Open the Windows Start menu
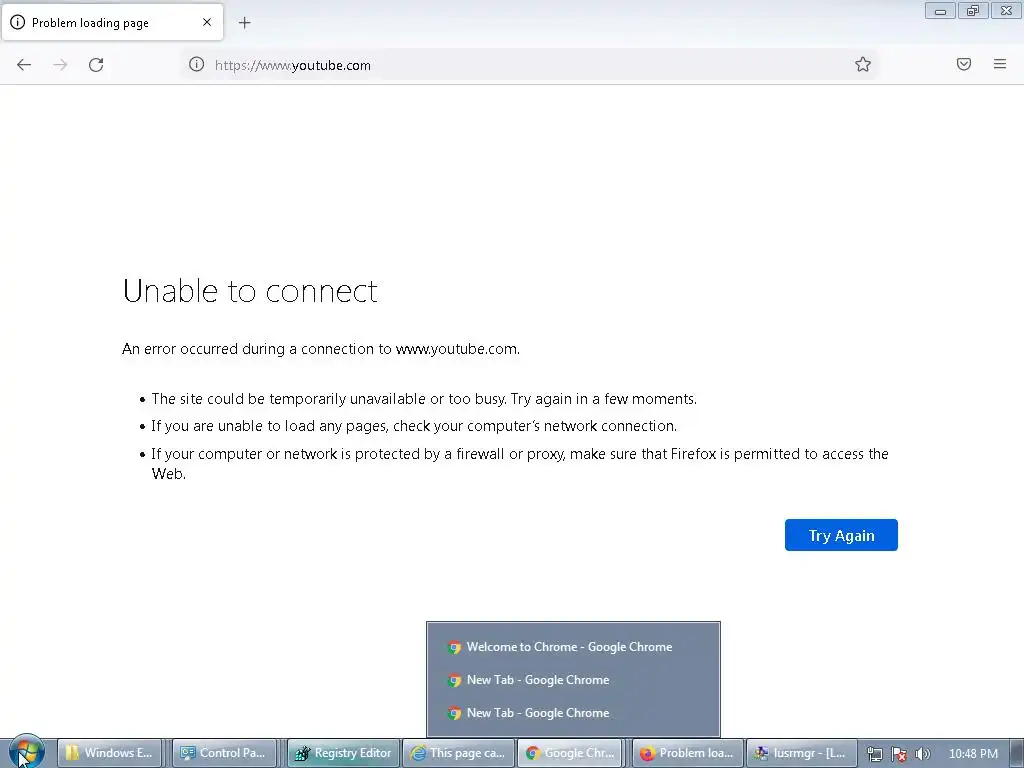 pyautogui.click(x=26, y=752)
